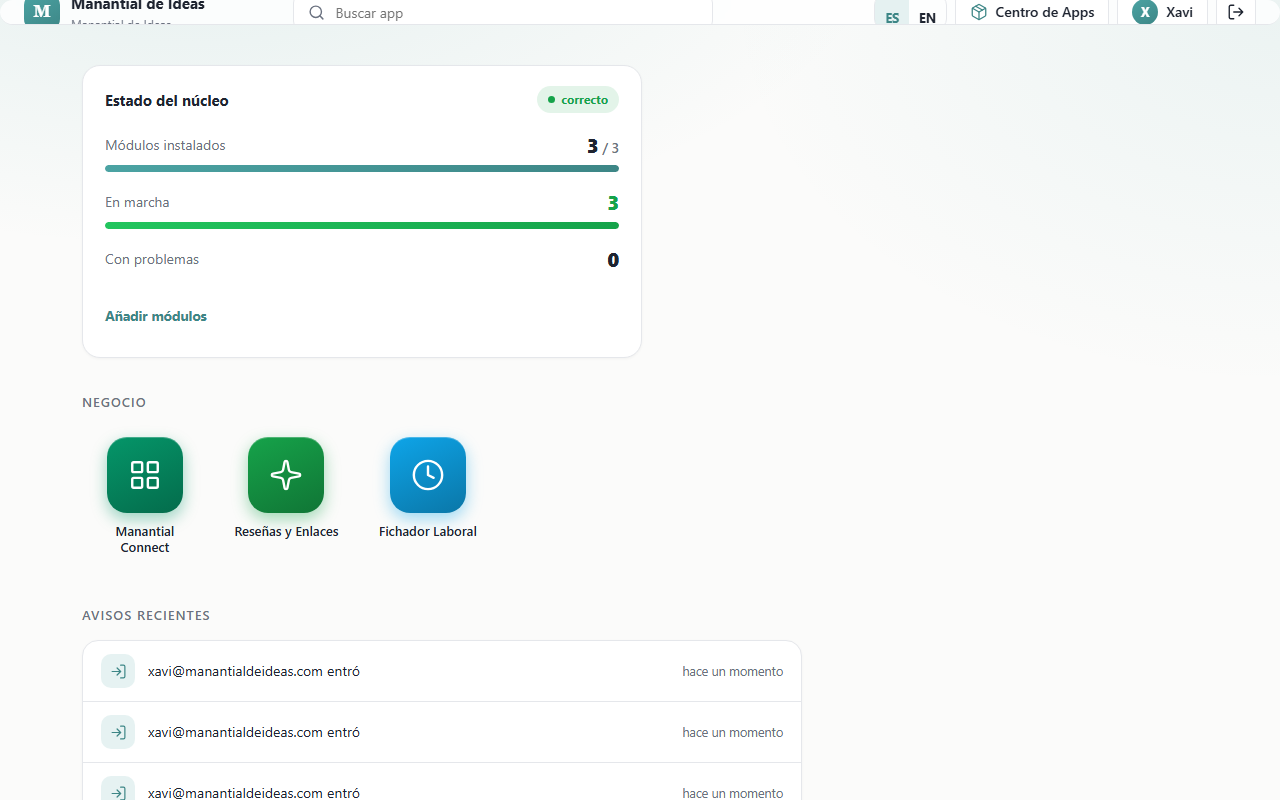The height and width of the screenshot is (800, 1280).
Task: Click the first login notice icon
Action: (118, 671)
